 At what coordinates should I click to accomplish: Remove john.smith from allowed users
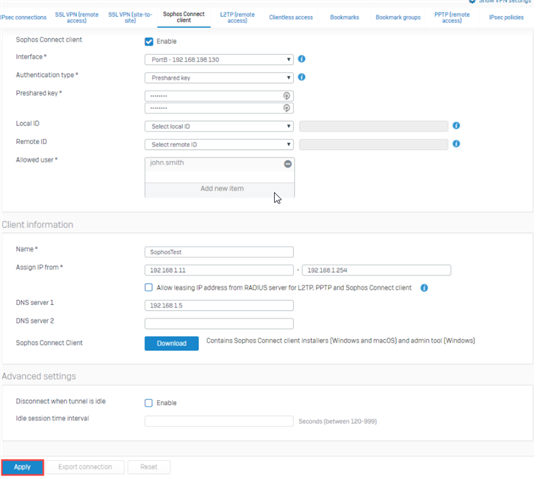(288, 164)
